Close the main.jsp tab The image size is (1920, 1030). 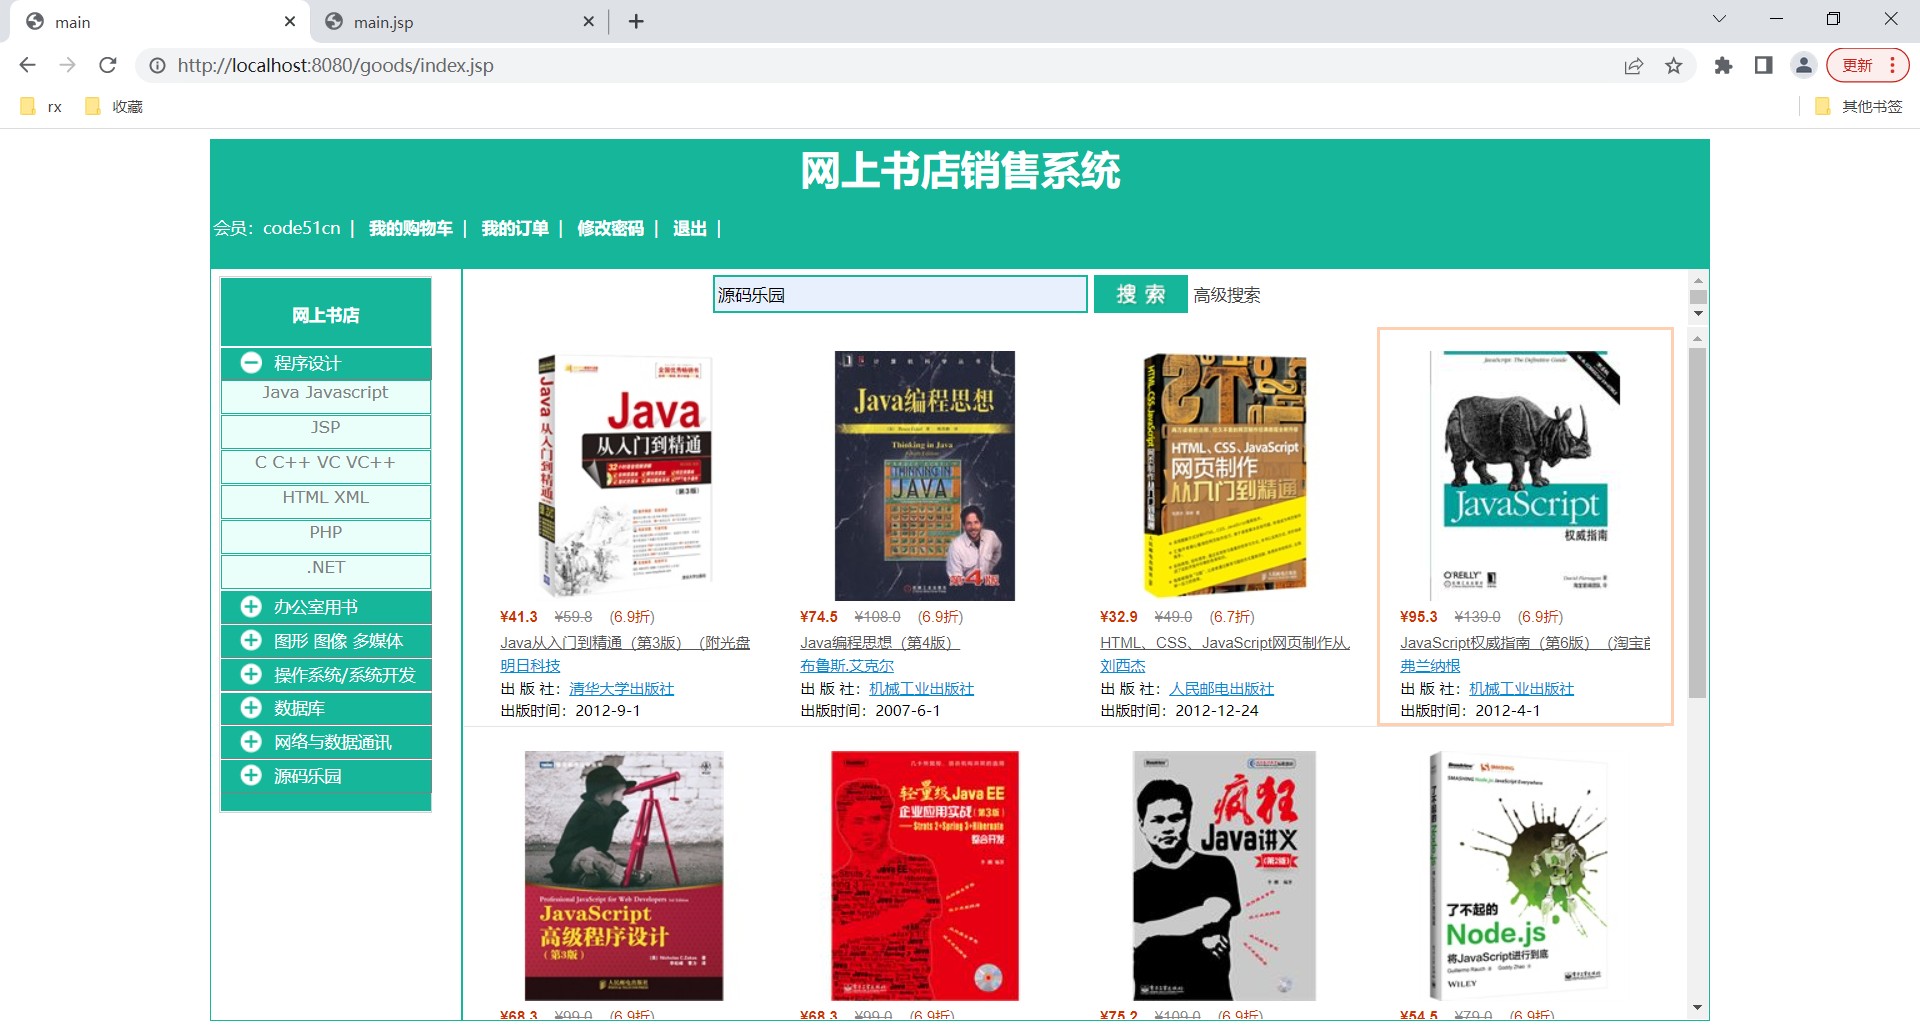588,21
